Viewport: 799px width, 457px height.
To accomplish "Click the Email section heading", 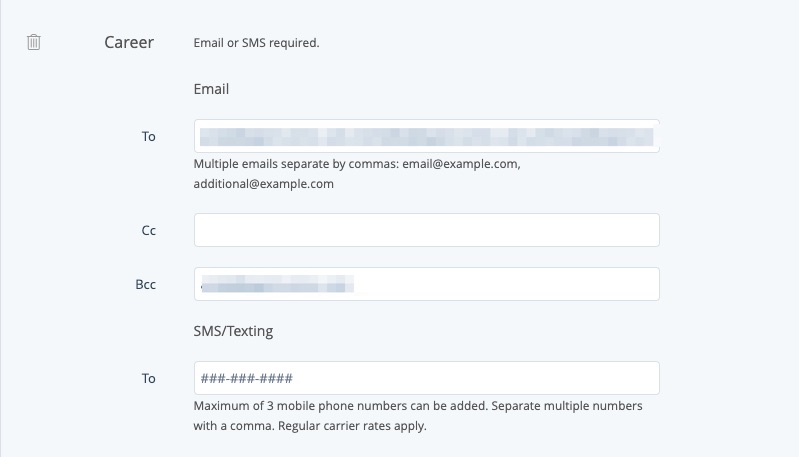I will point(211,89).
